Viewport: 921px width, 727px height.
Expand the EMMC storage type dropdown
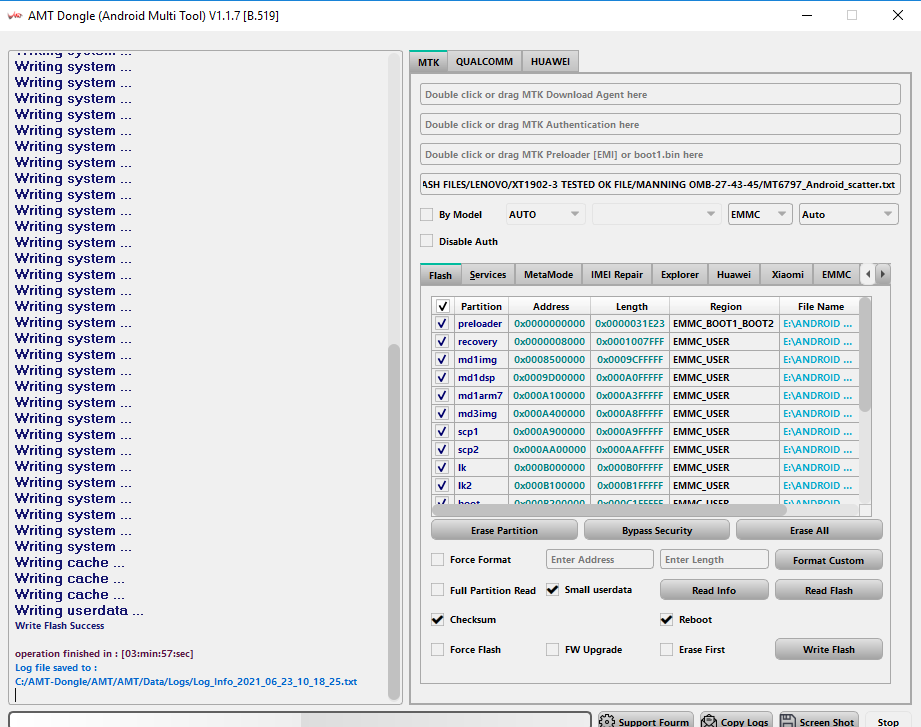(x=759, y=214)
